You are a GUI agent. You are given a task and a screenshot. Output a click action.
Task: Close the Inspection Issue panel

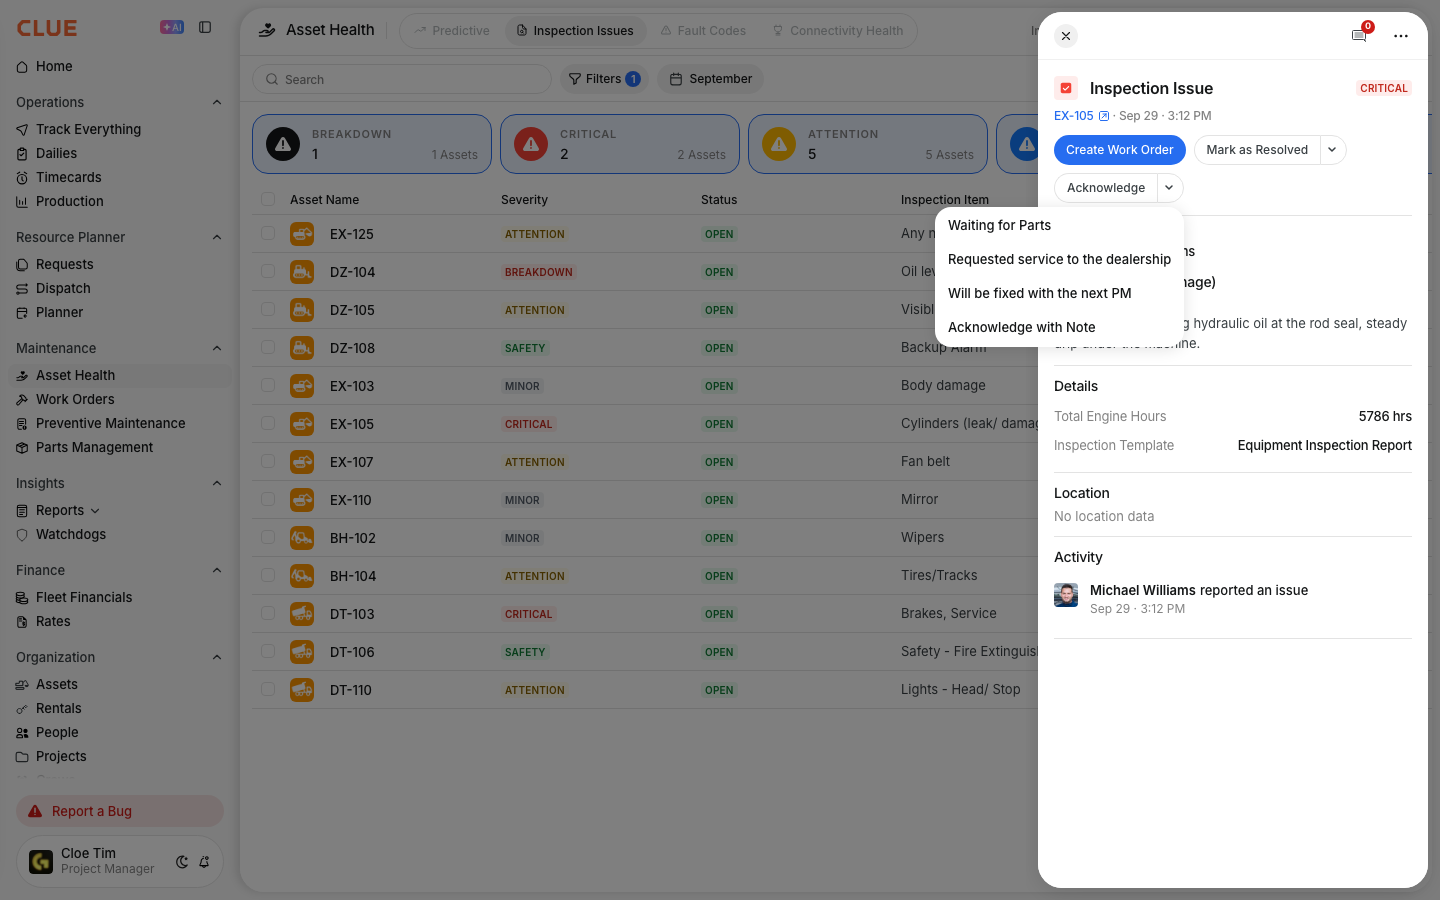pos(1066,36)
